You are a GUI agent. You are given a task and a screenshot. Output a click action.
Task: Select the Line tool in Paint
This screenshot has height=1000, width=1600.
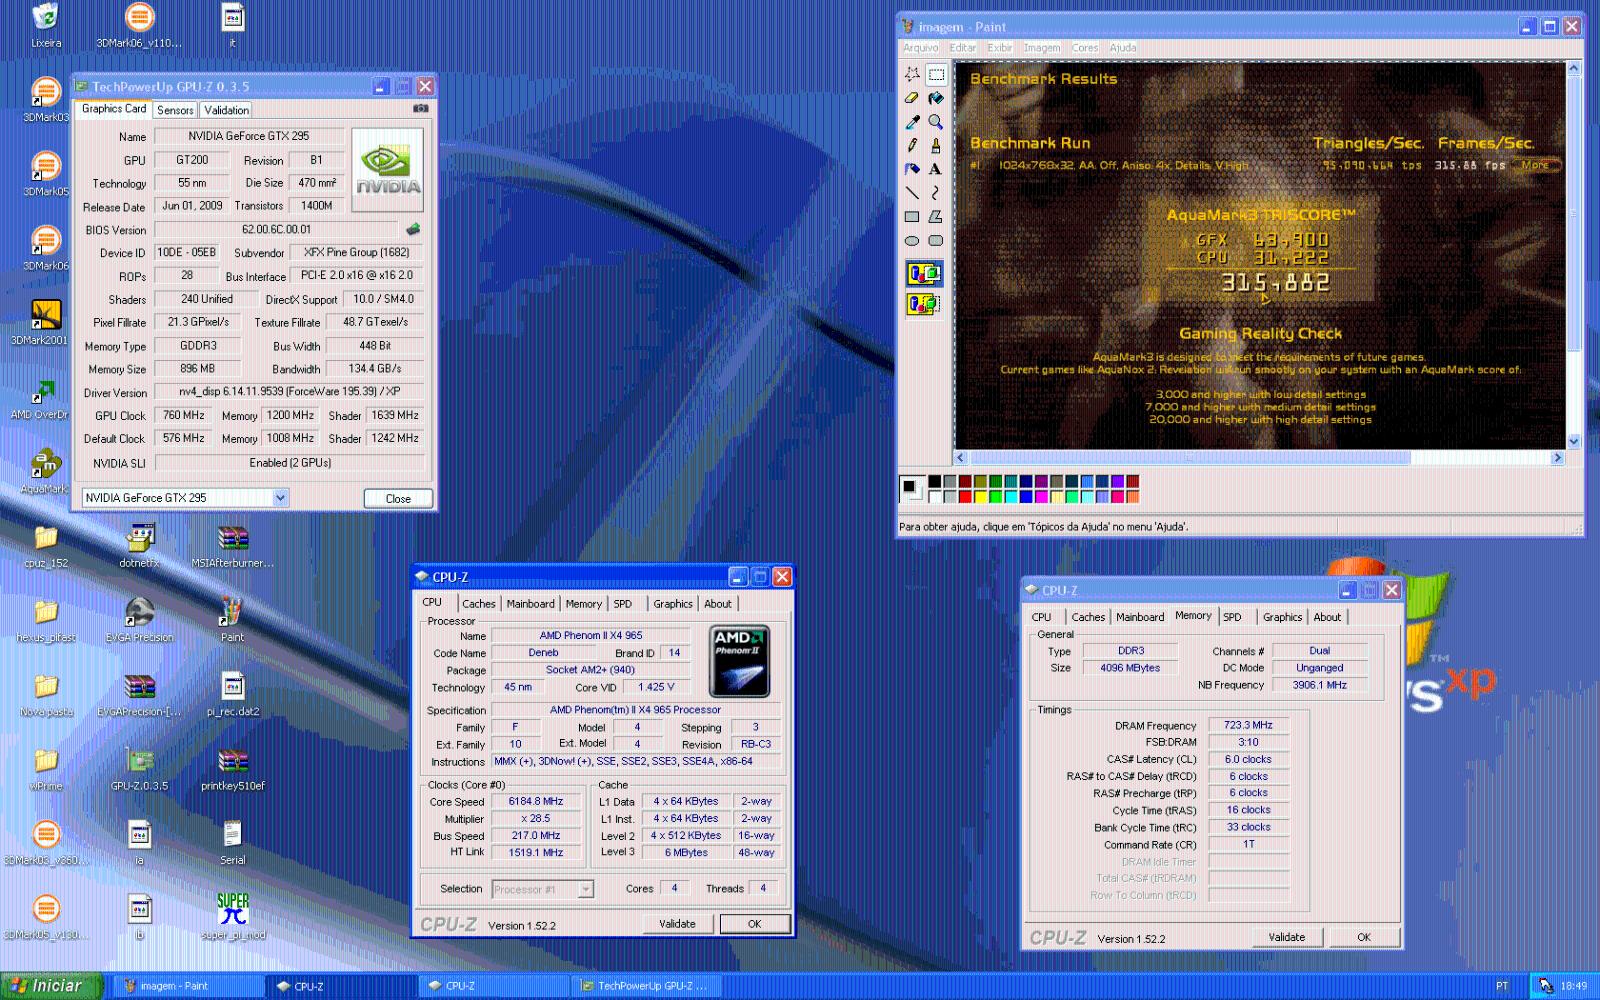point(912,193)
